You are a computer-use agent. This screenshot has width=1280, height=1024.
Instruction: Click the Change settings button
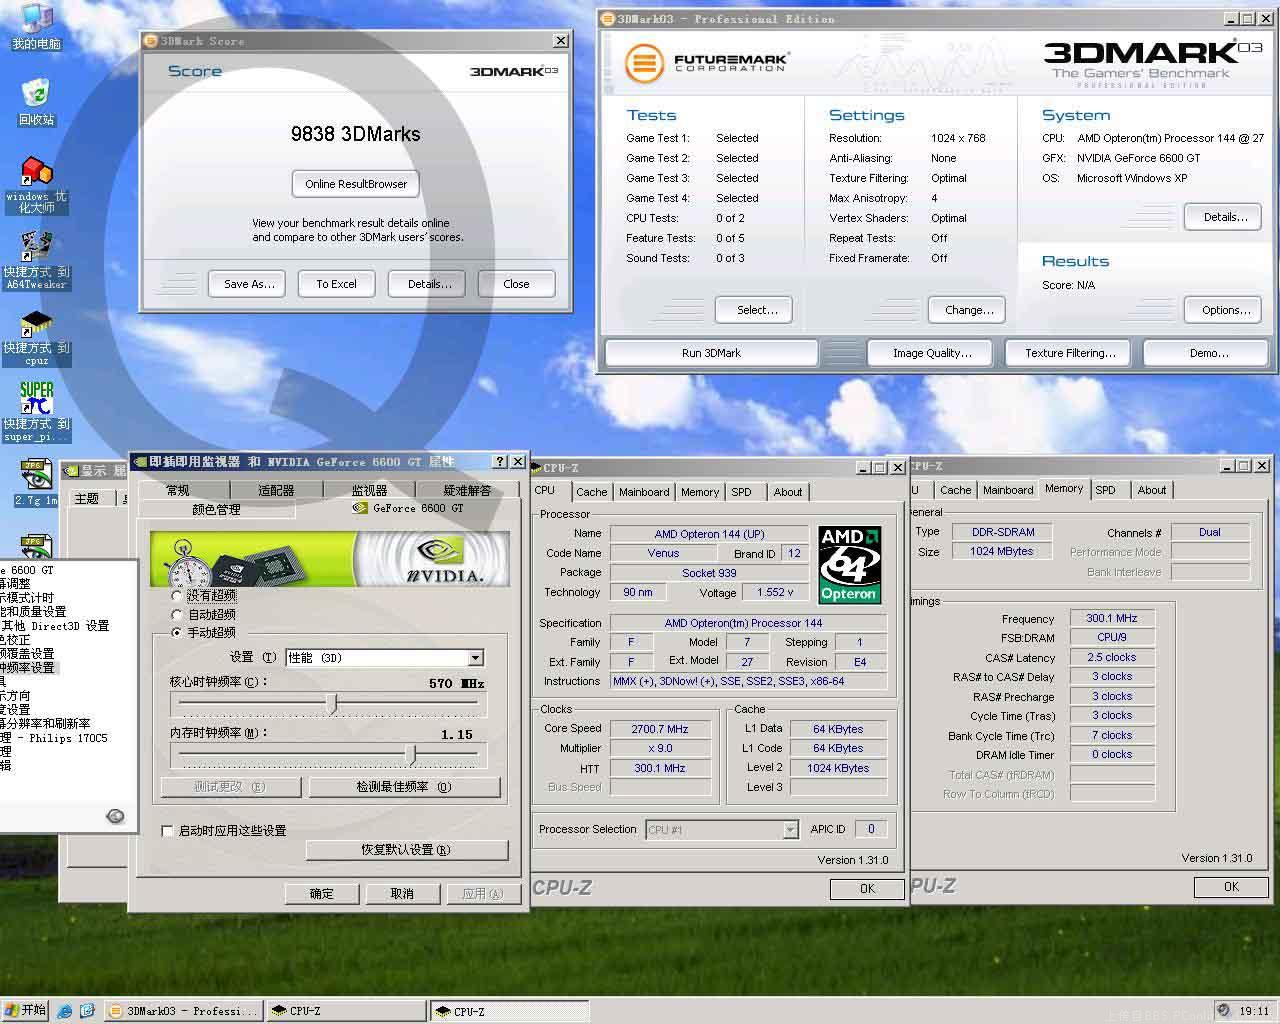(969, 310)
